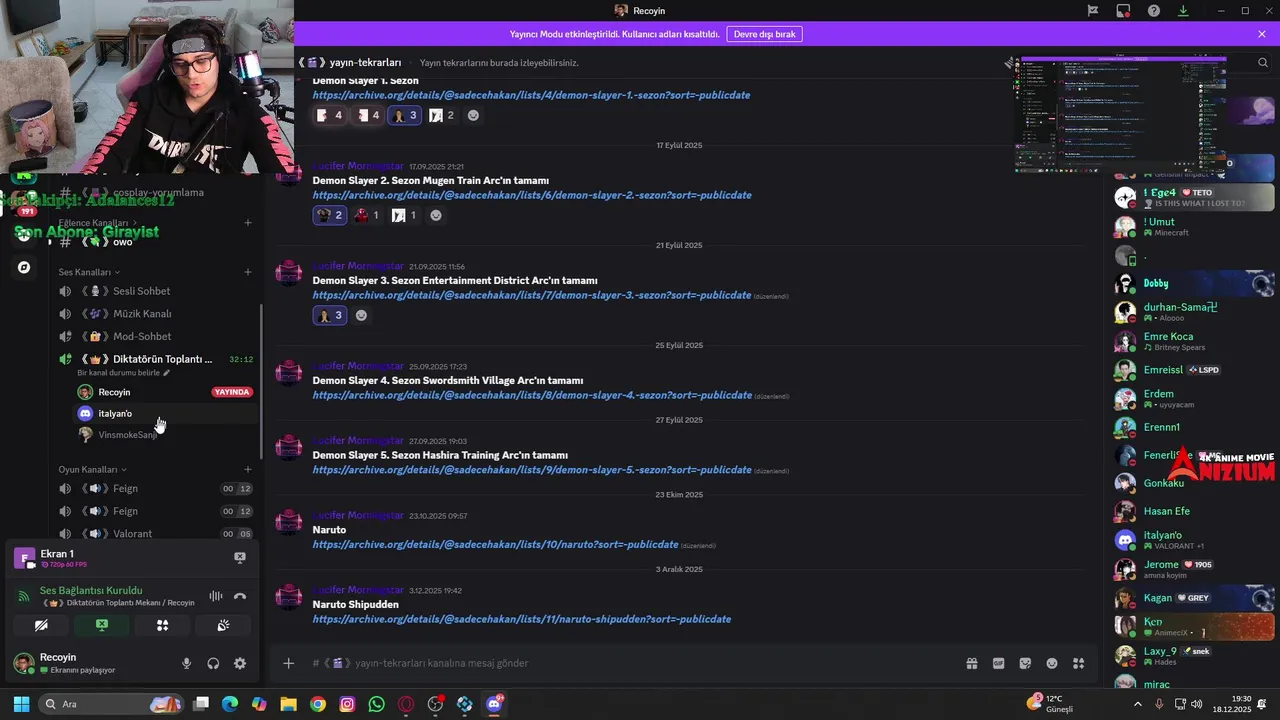The image size is (1280, 720).
Task: Collapse the Ses Kanalları category
Action: (89, 272)
